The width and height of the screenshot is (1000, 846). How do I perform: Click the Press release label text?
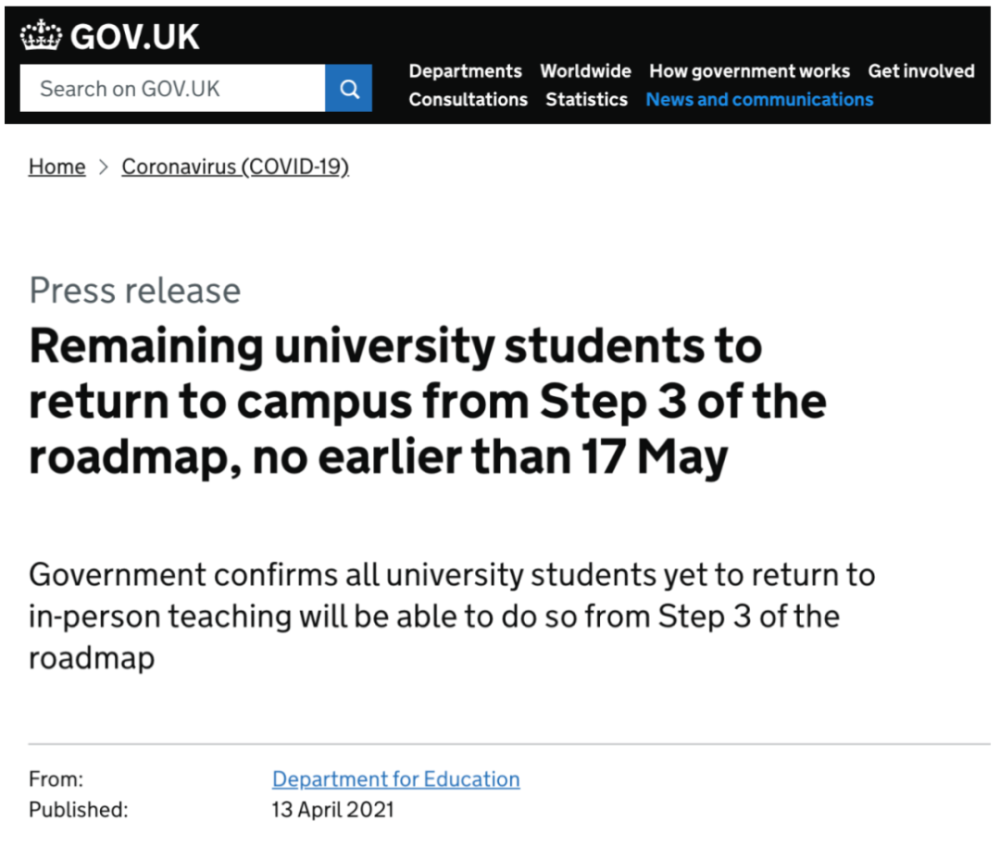click(x=135, y=291)
